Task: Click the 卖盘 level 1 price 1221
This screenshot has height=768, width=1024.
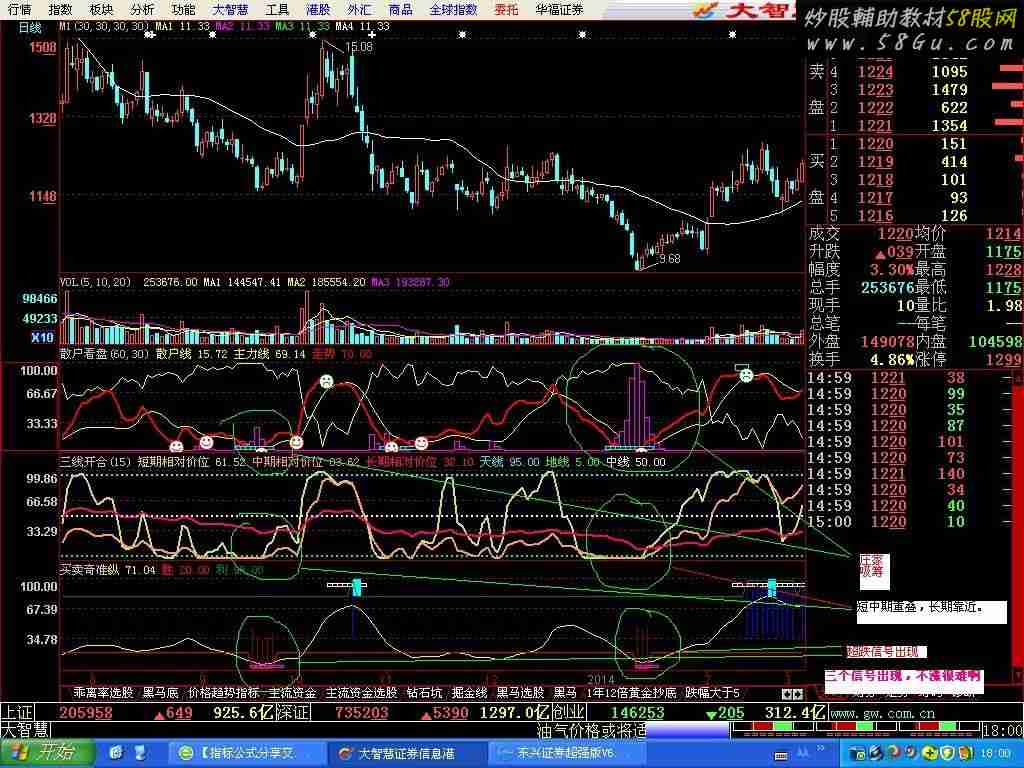Action: click(x=875, y=125)
